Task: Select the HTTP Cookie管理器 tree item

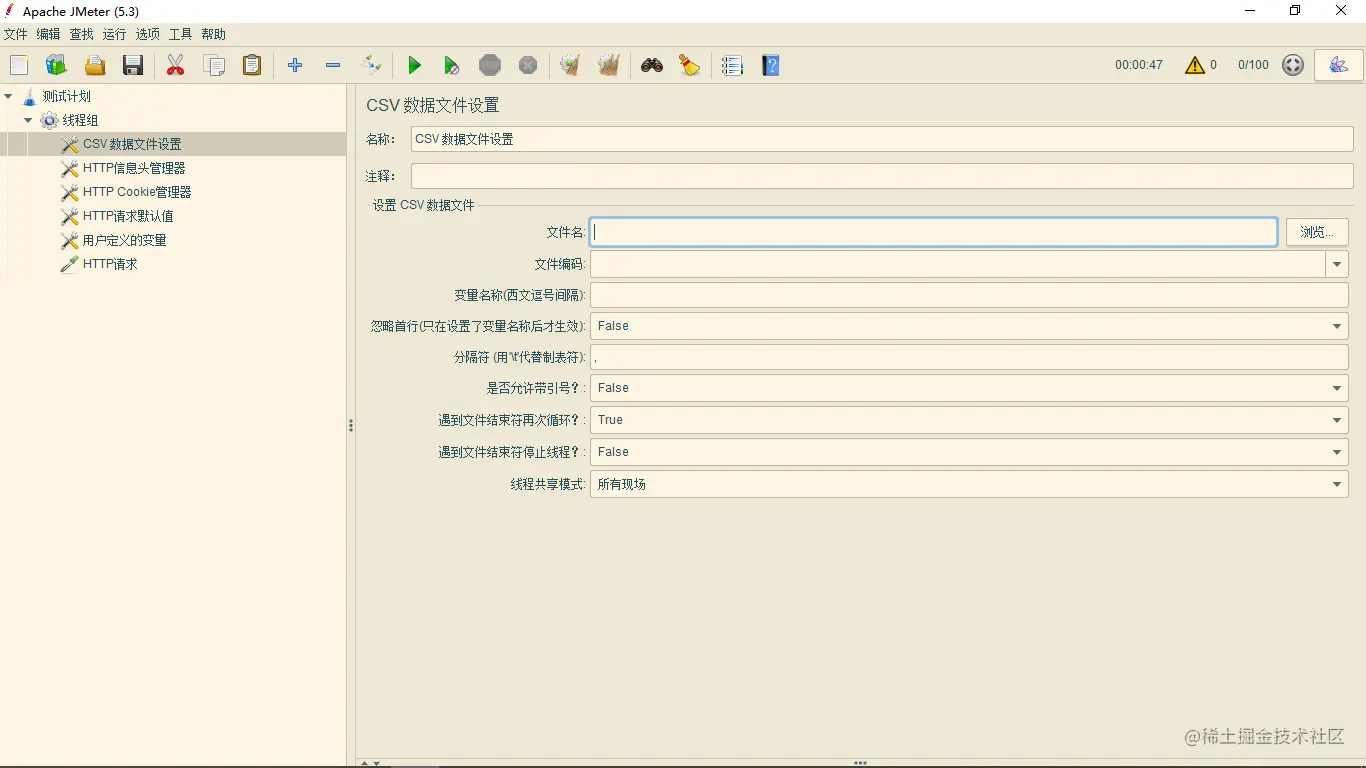Action: pyautogui.click(x=135, y=192)
